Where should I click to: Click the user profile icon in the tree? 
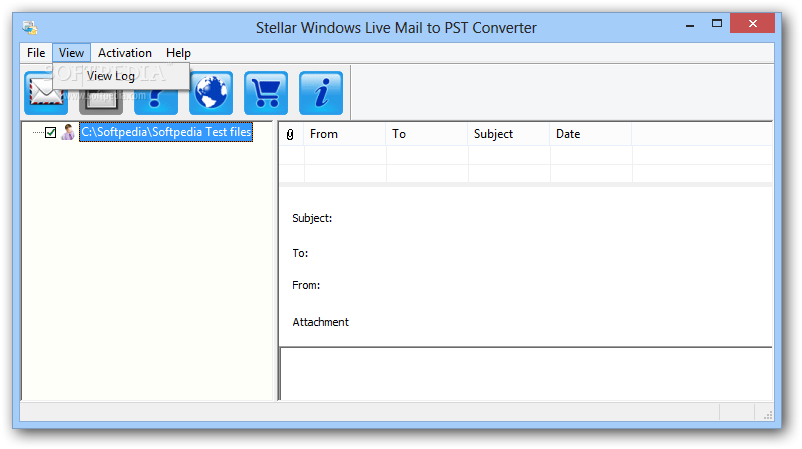[x=68, y=132]
